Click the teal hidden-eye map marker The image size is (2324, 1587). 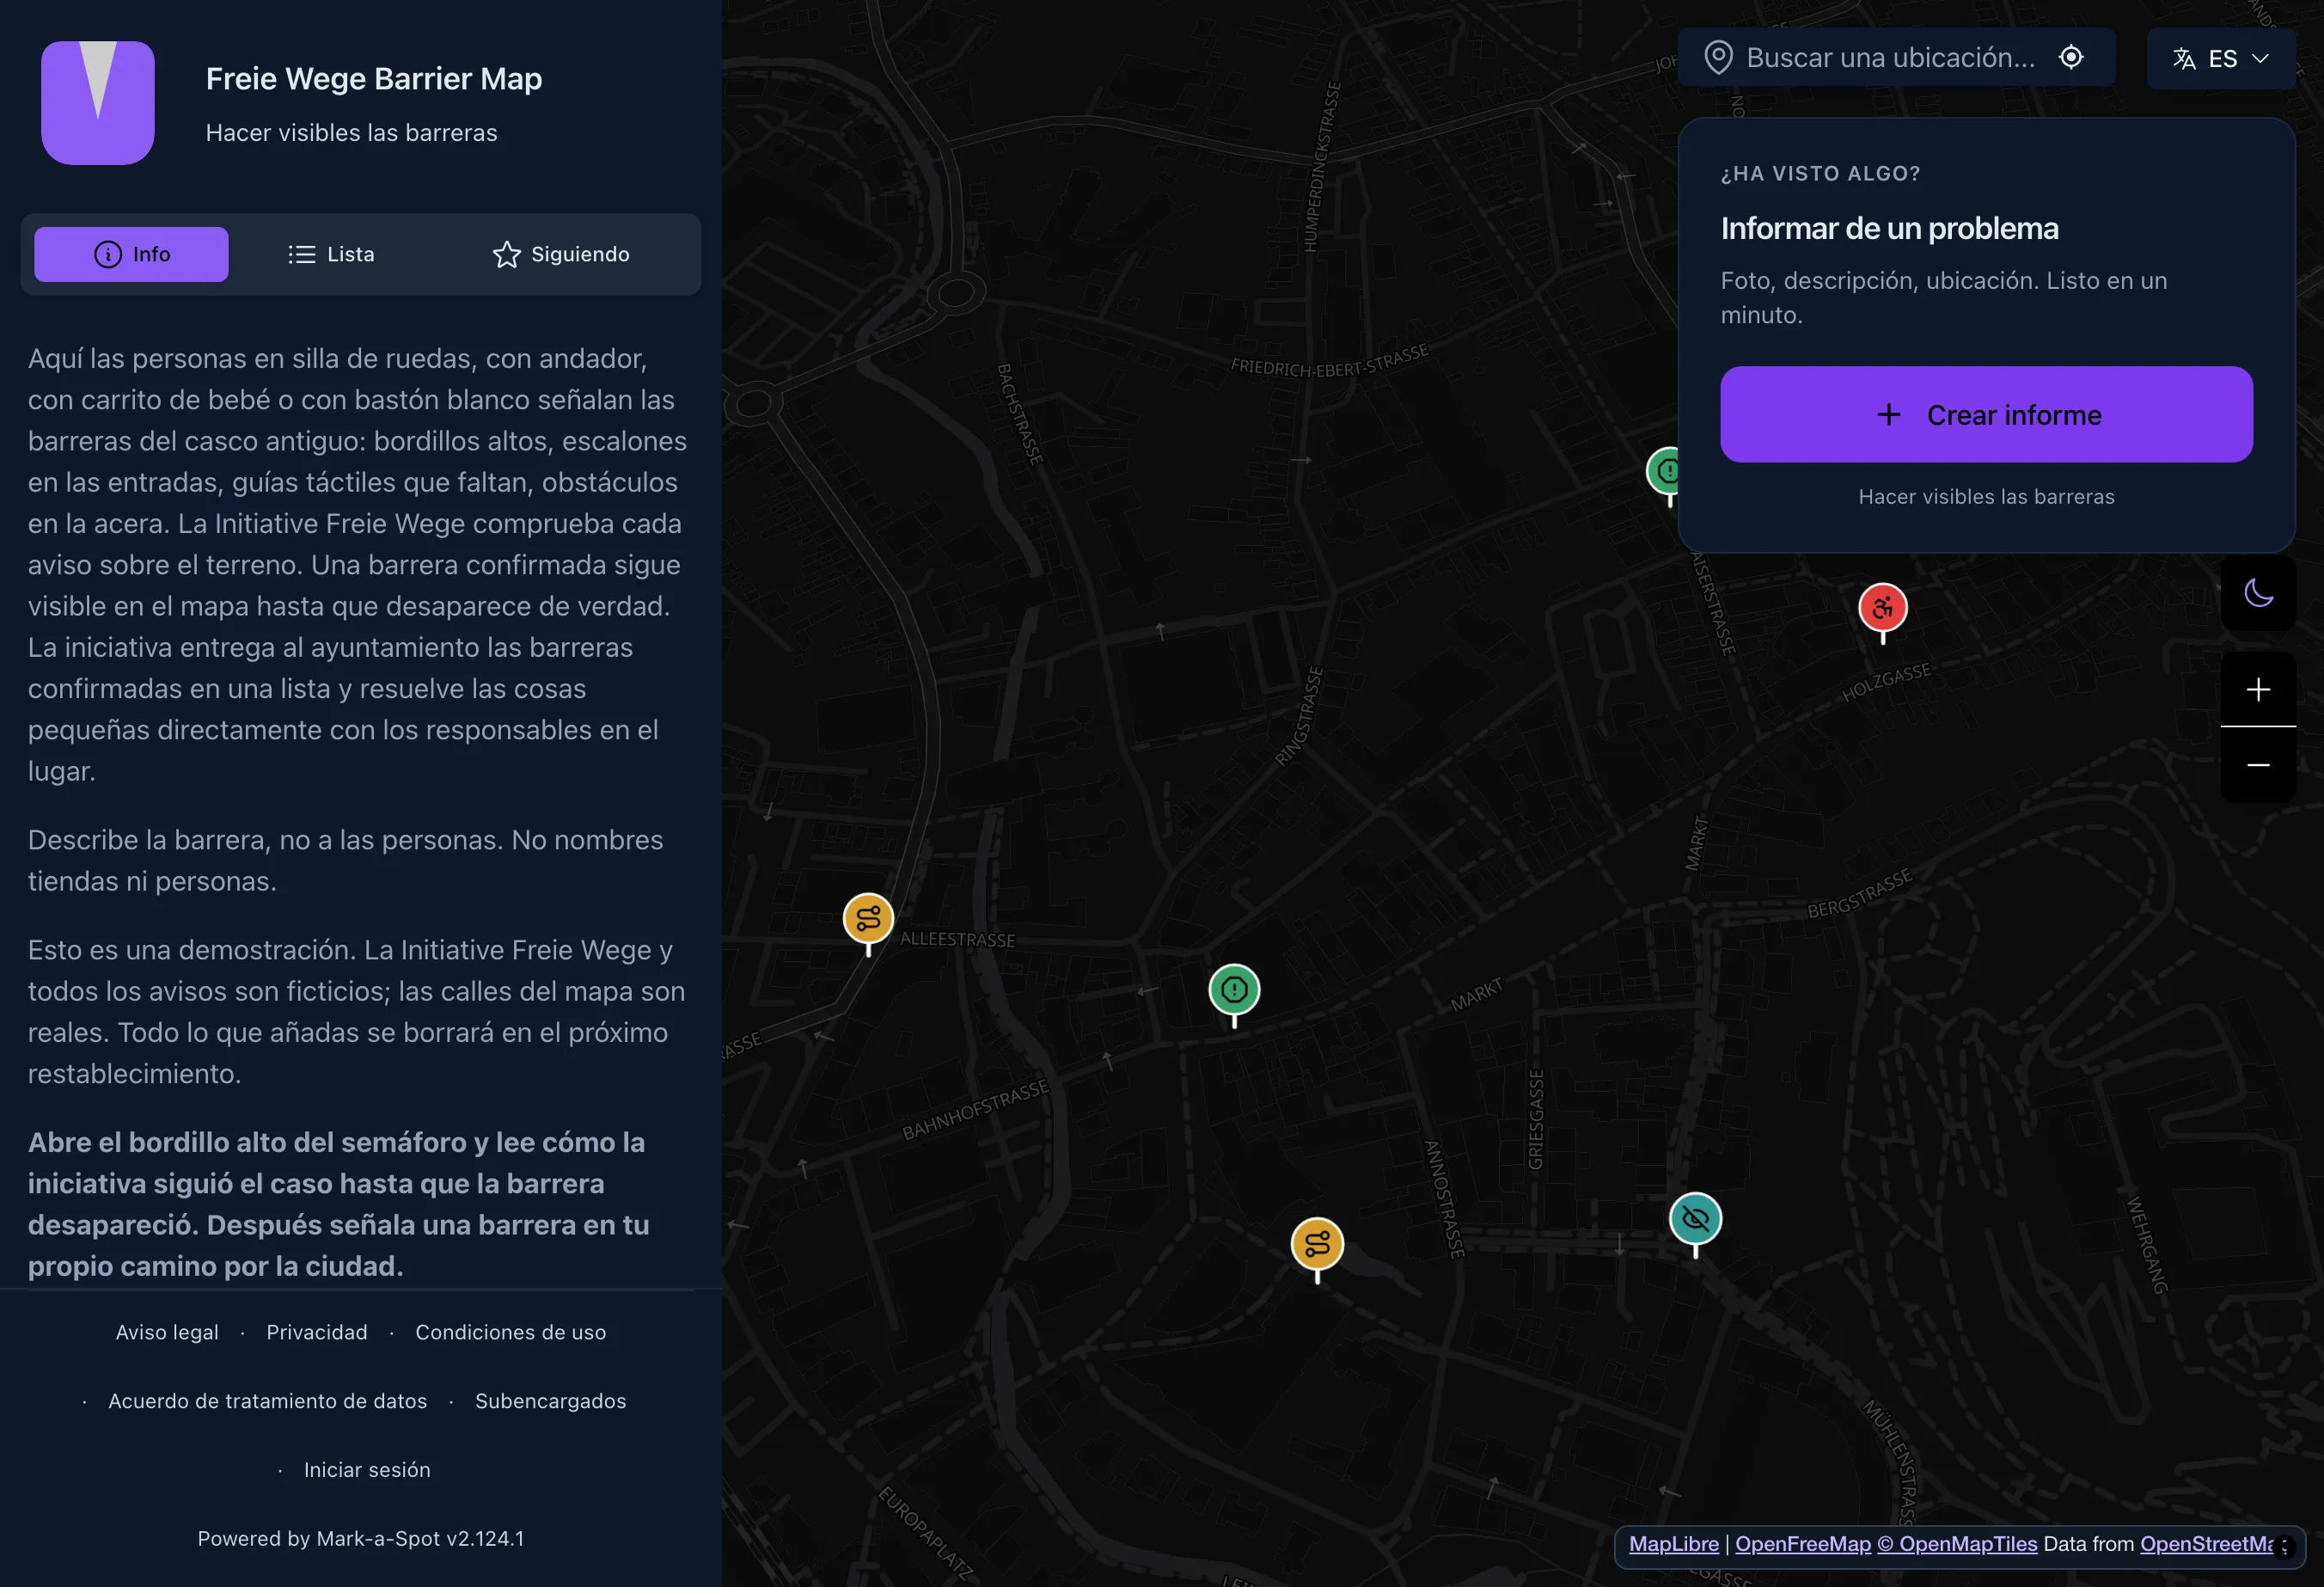[1695, 1219]
